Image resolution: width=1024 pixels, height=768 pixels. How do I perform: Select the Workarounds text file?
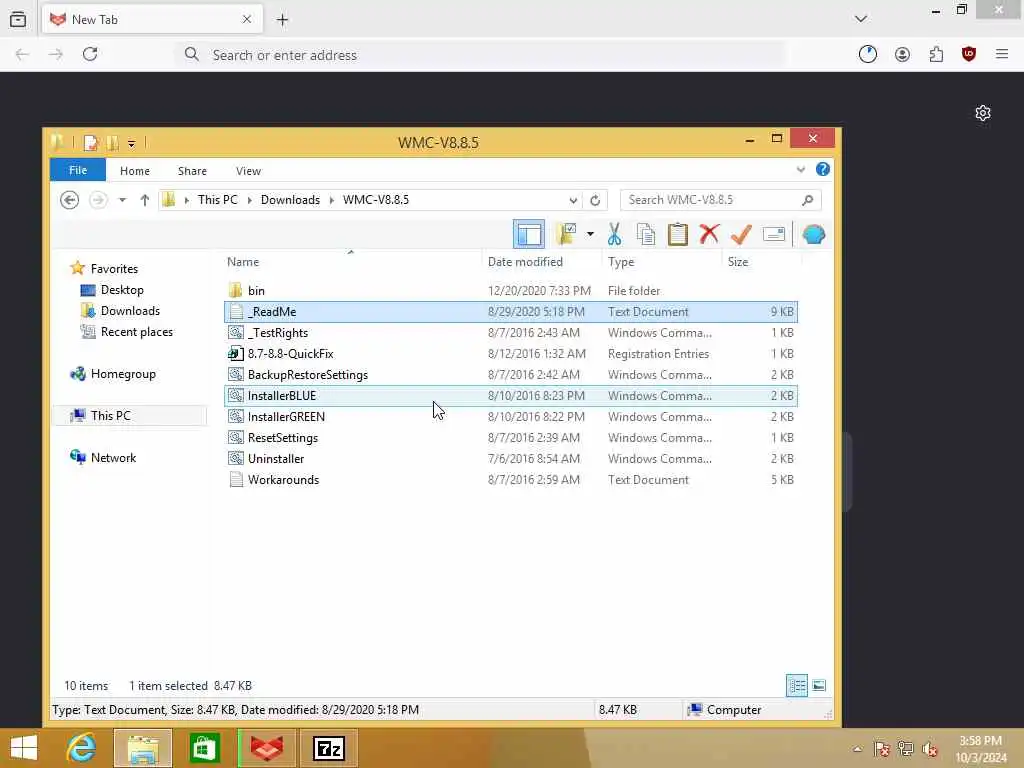pos(511,479)
